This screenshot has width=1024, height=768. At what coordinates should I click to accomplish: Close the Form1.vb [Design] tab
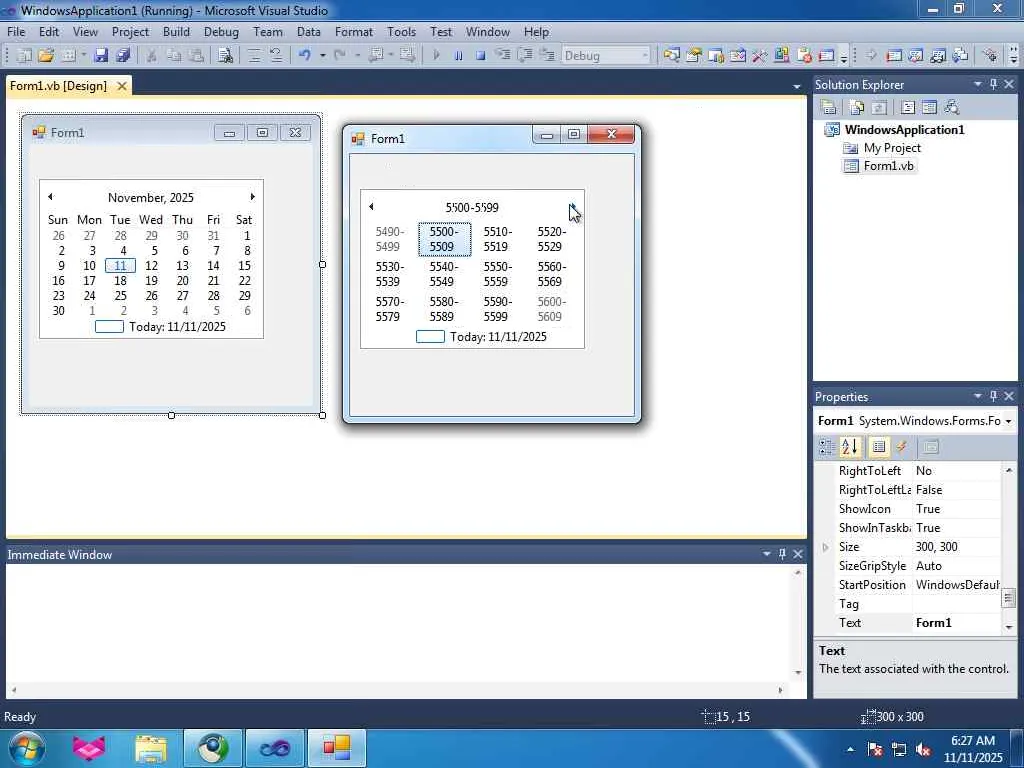122,86
